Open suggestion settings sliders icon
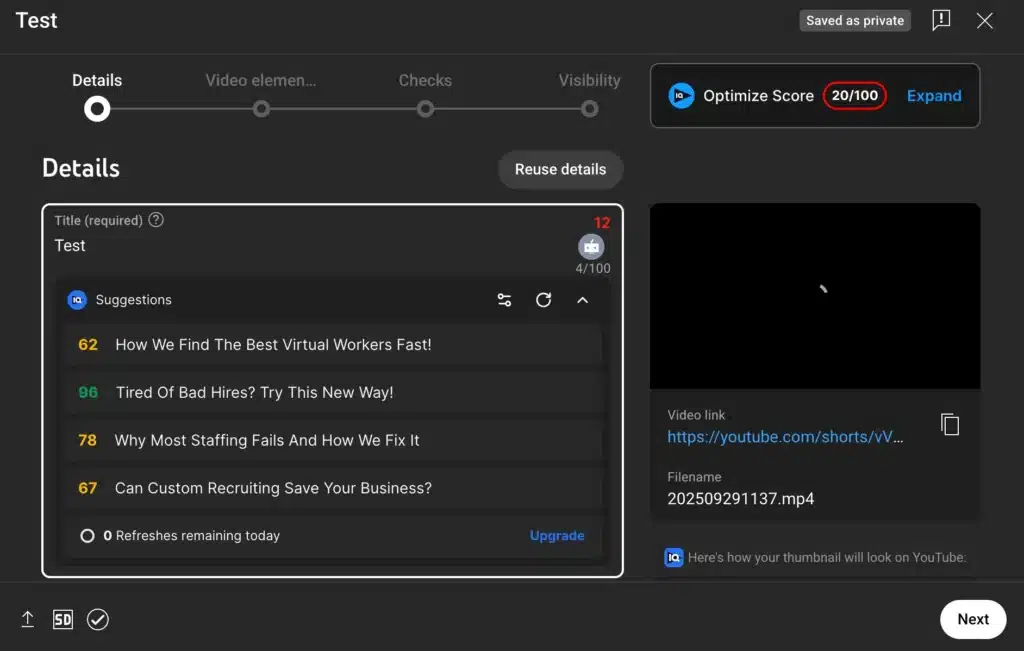Viewport: 1024px width, 651px height. pos(504,300)
